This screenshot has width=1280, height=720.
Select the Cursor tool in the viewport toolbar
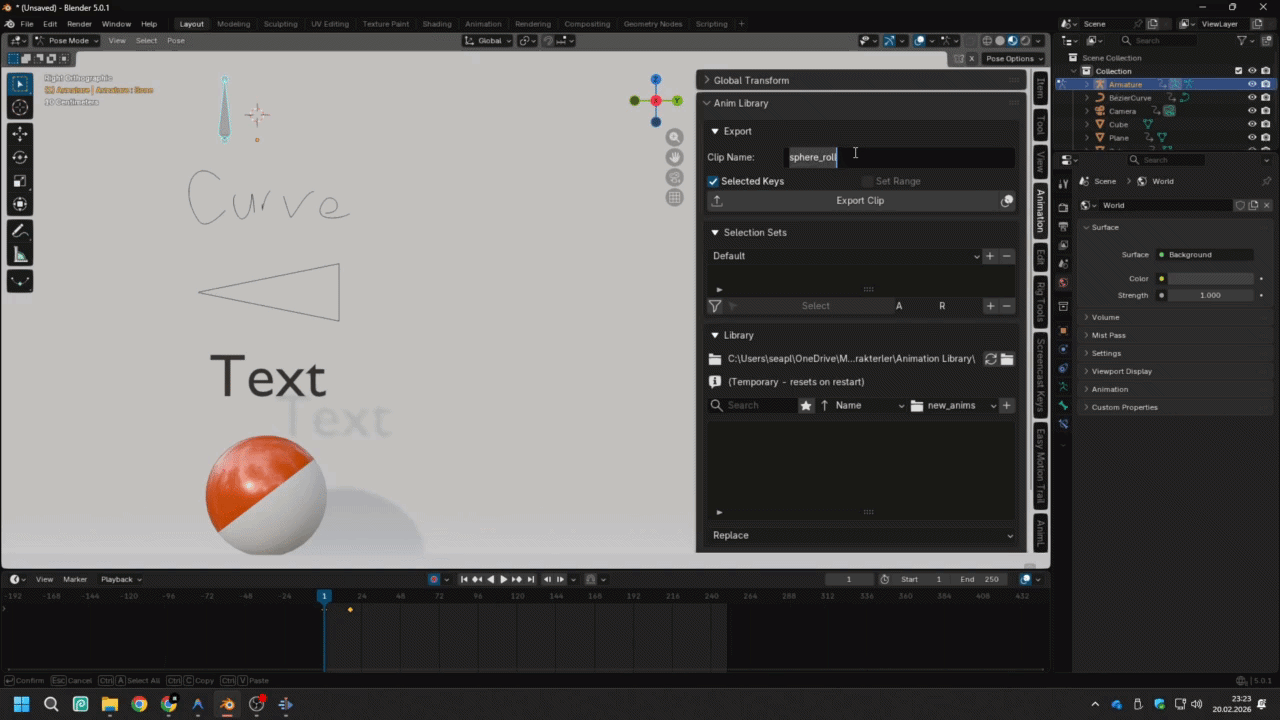click(20, 107)
